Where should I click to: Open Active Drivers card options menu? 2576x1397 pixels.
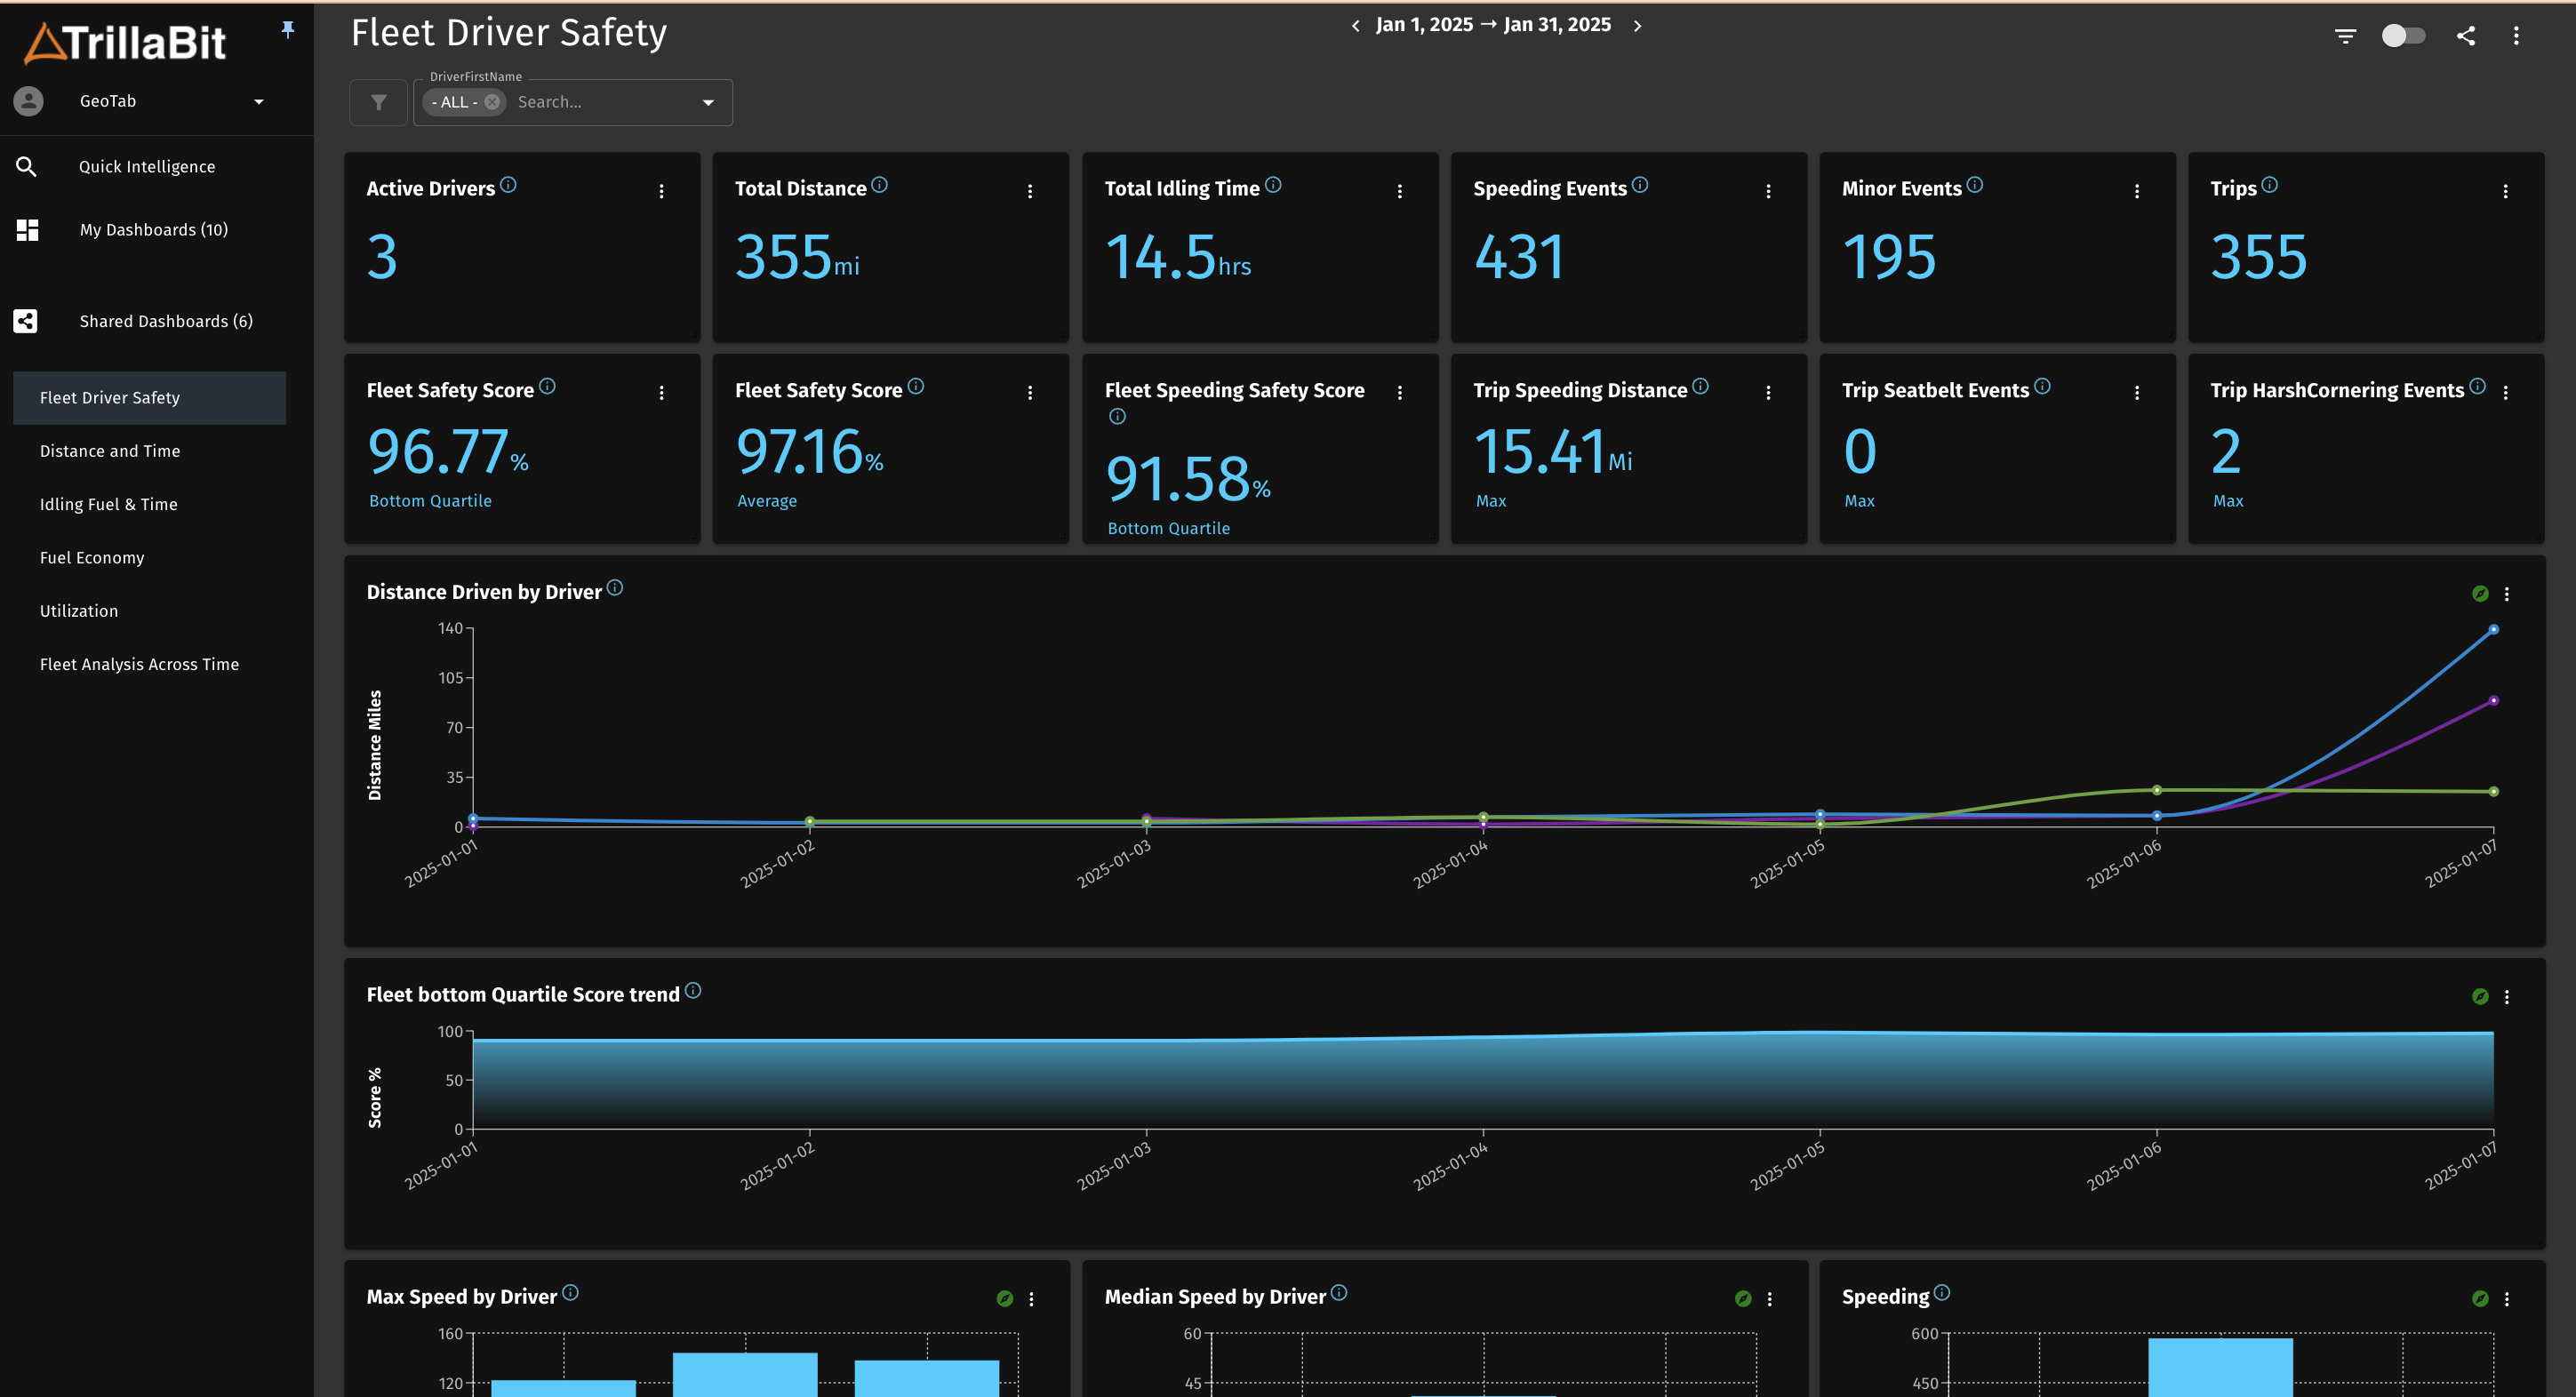(x=661, y=191)
